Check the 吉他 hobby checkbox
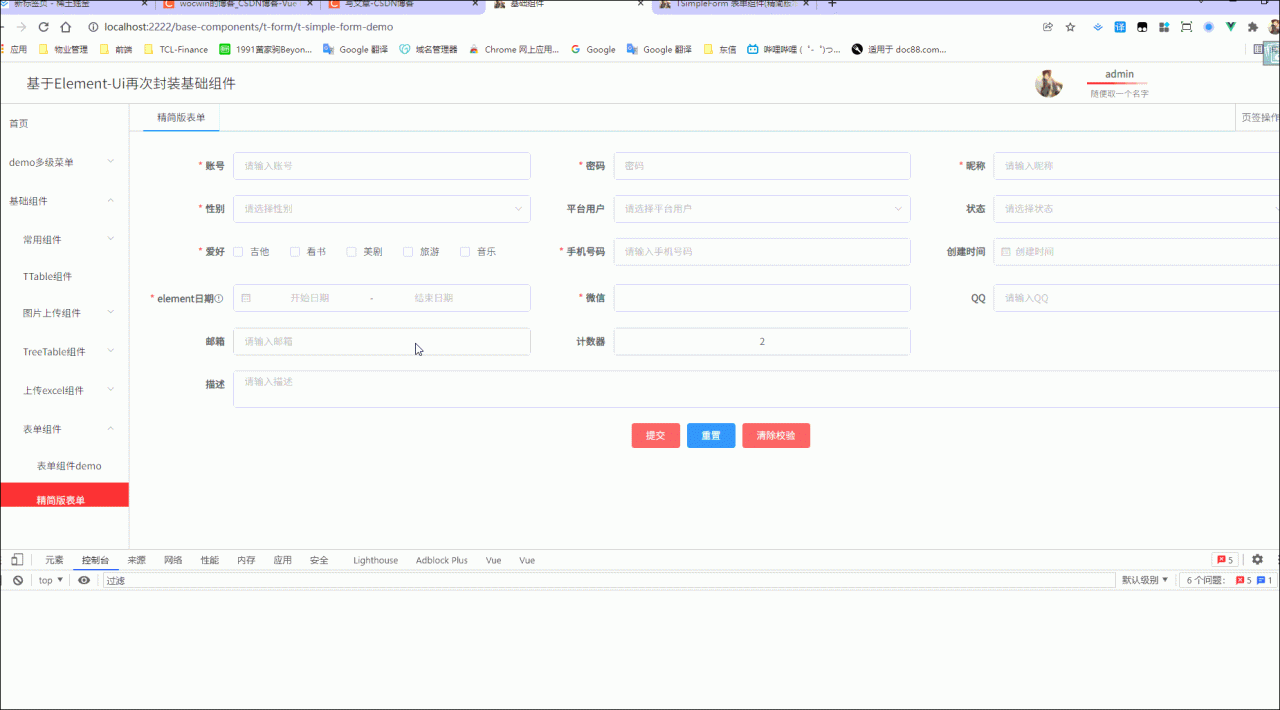Viewport: 1280px width, 710px height. [x=238, y=252]
